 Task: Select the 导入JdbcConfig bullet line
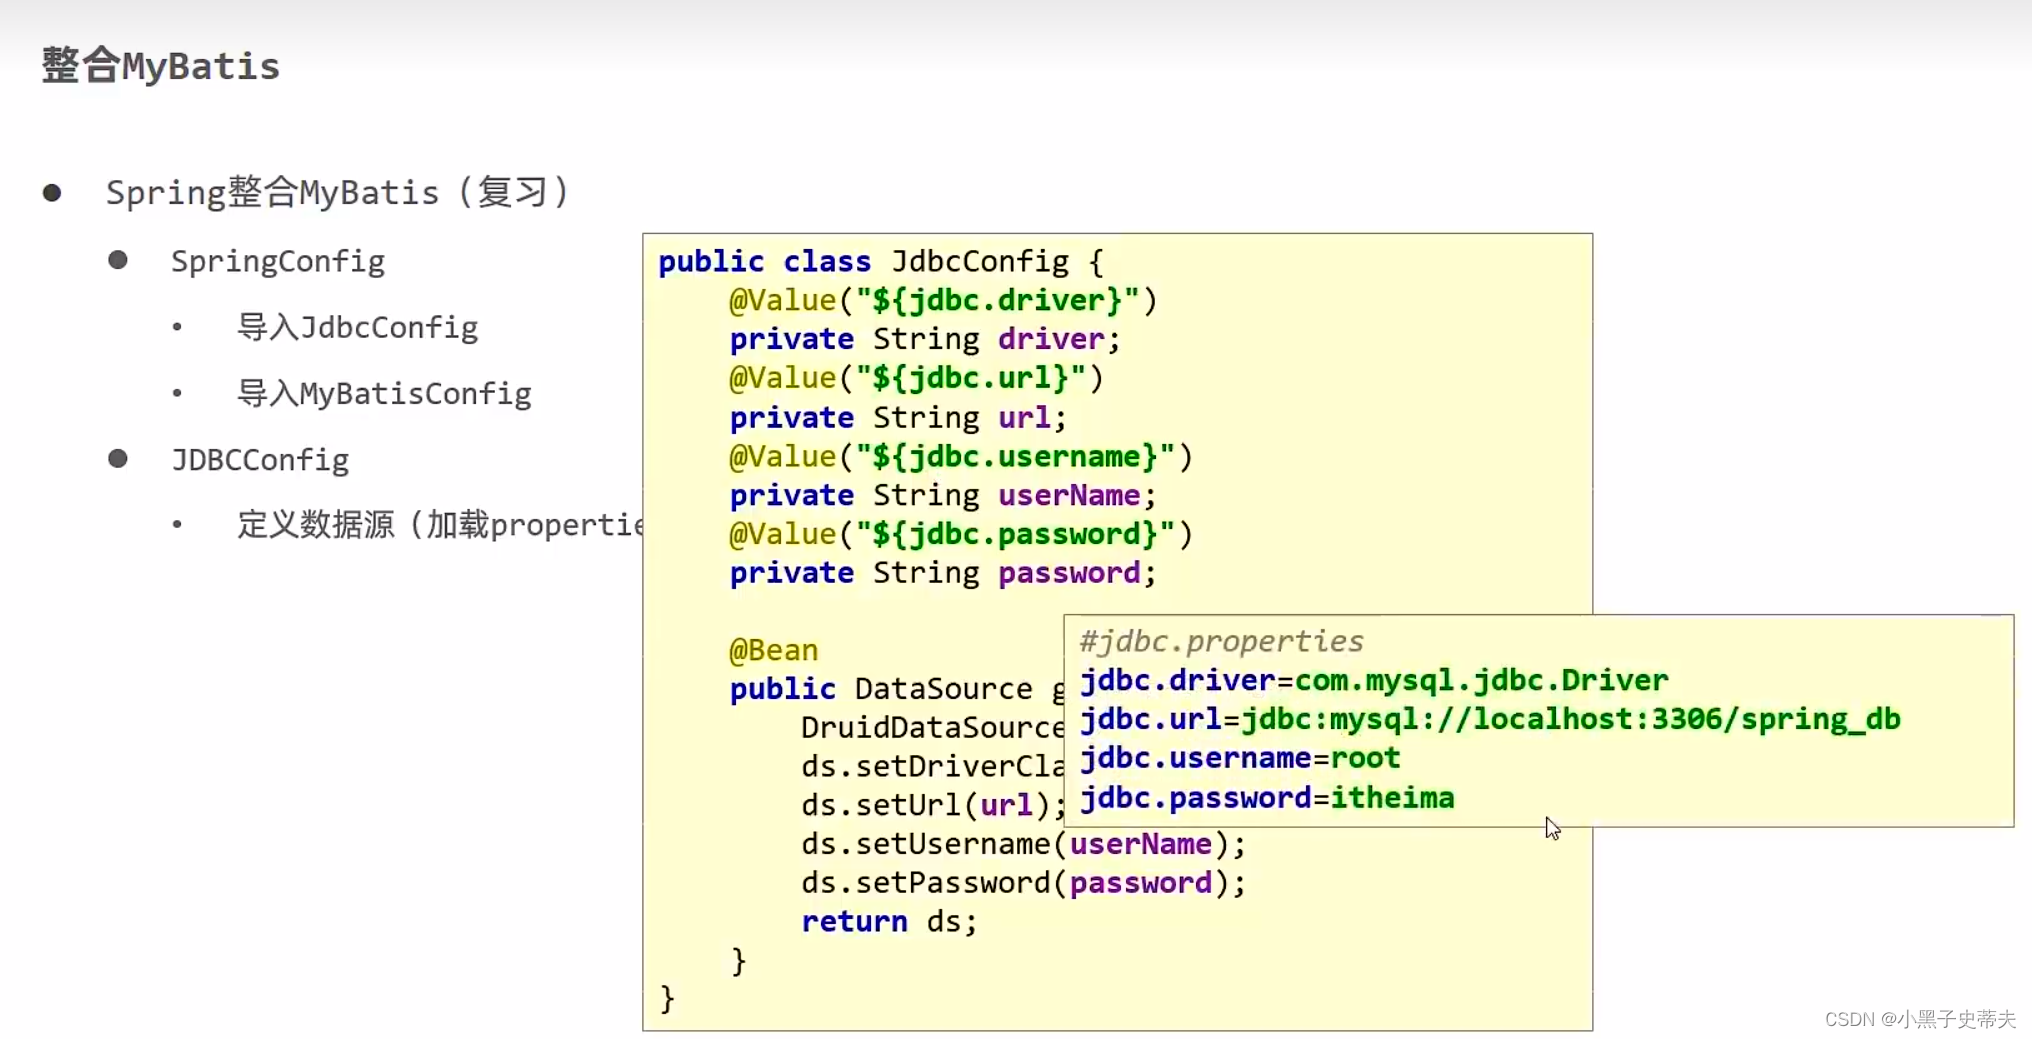(x=358, y=327)
